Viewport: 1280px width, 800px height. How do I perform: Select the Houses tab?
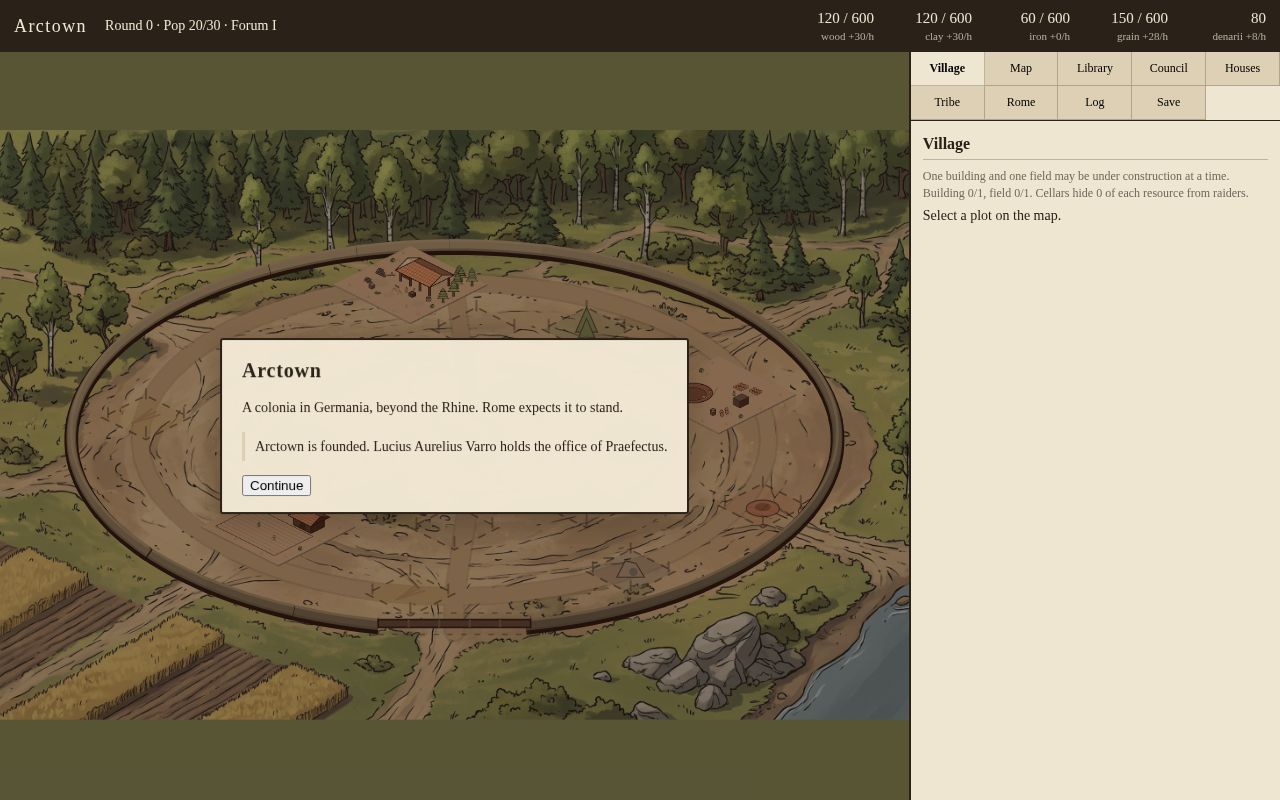[x=1242, y=68]
